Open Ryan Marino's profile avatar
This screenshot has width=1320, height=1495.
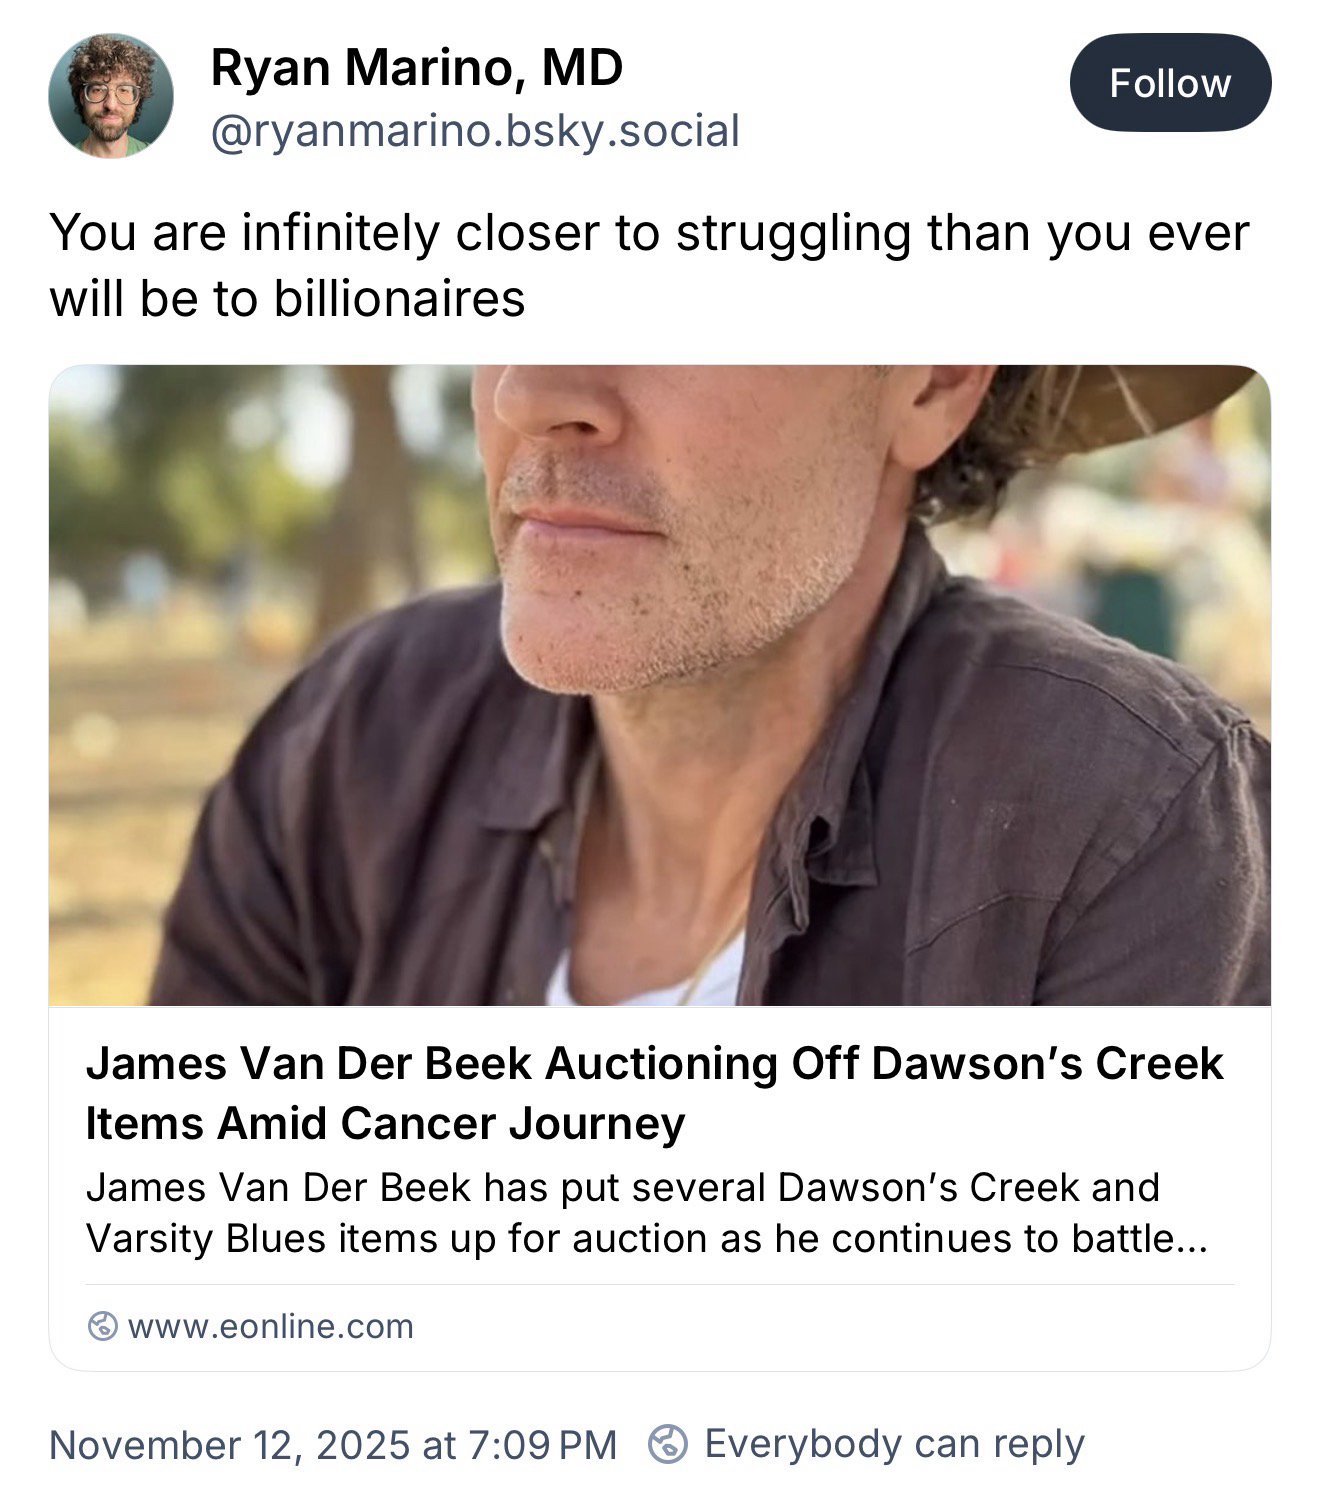(111, 97)
